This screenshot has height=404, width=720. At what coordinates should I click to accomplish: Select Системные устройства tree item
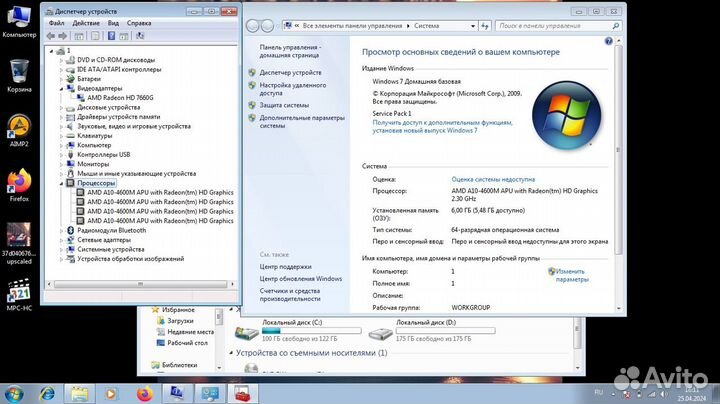[111, 249]
